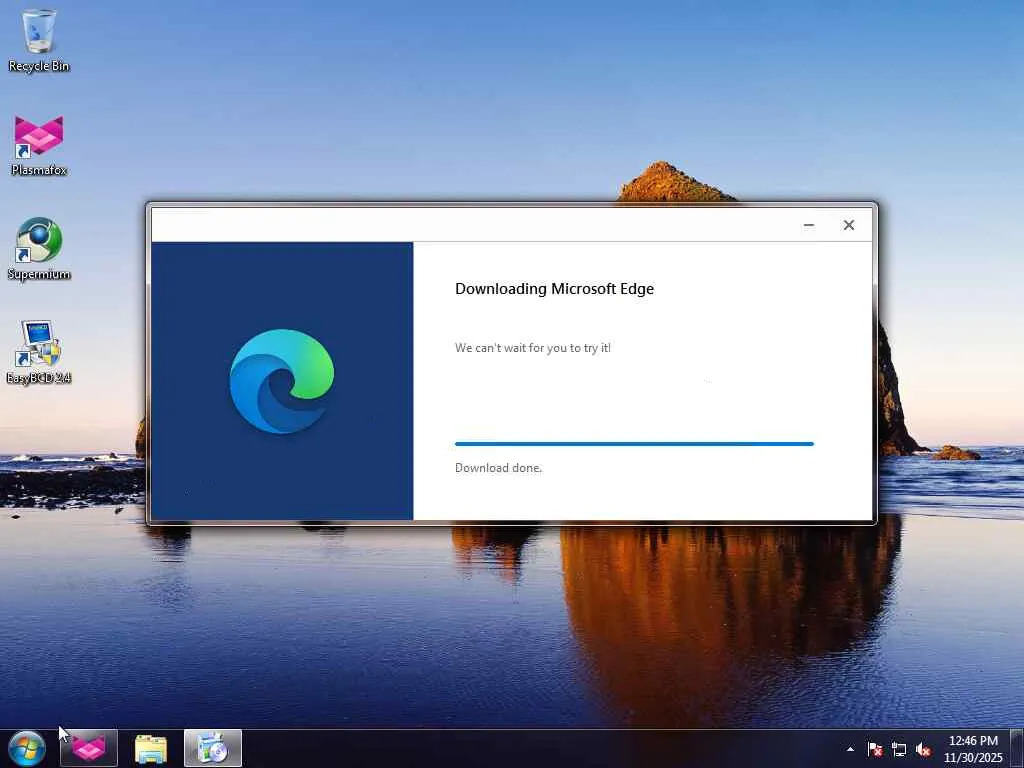Click the Recycle Bin label text
1024x768 pixels.
(x=39, y=66)
